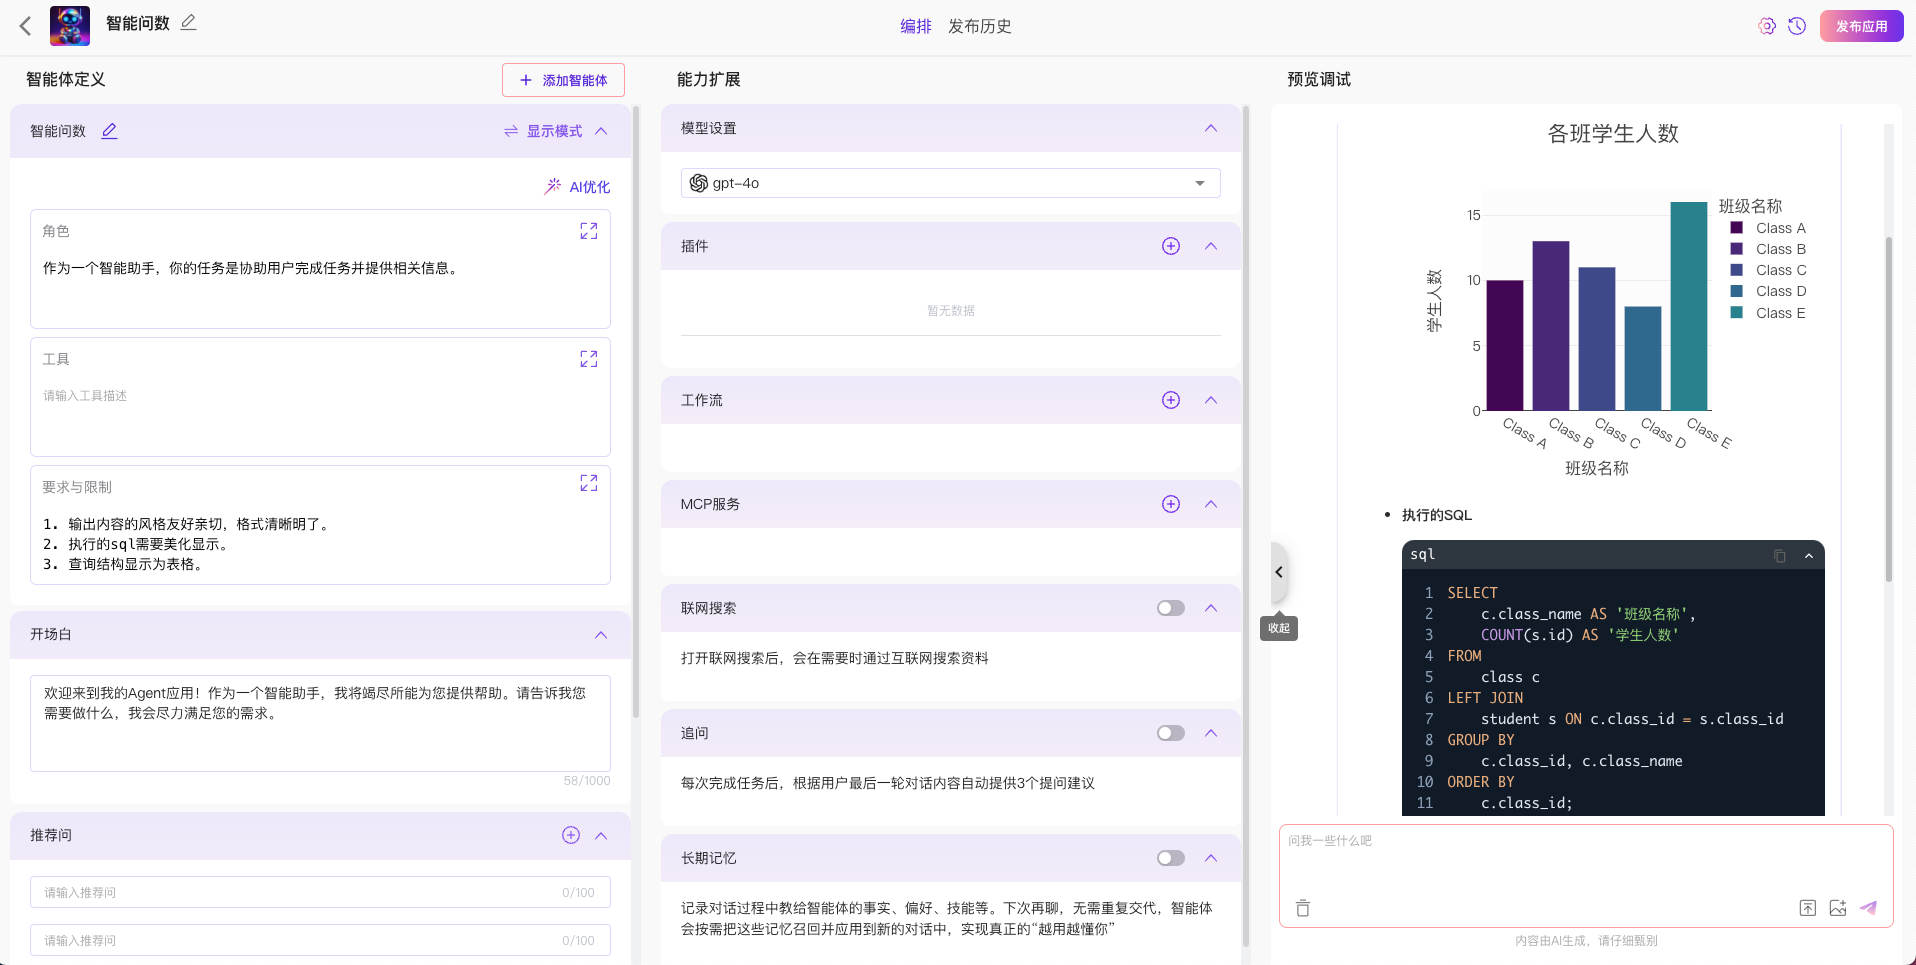Add a plugin with the 插件 plus icon
This screenshot has width=1916, height=965.
(x=1171, y=246)
